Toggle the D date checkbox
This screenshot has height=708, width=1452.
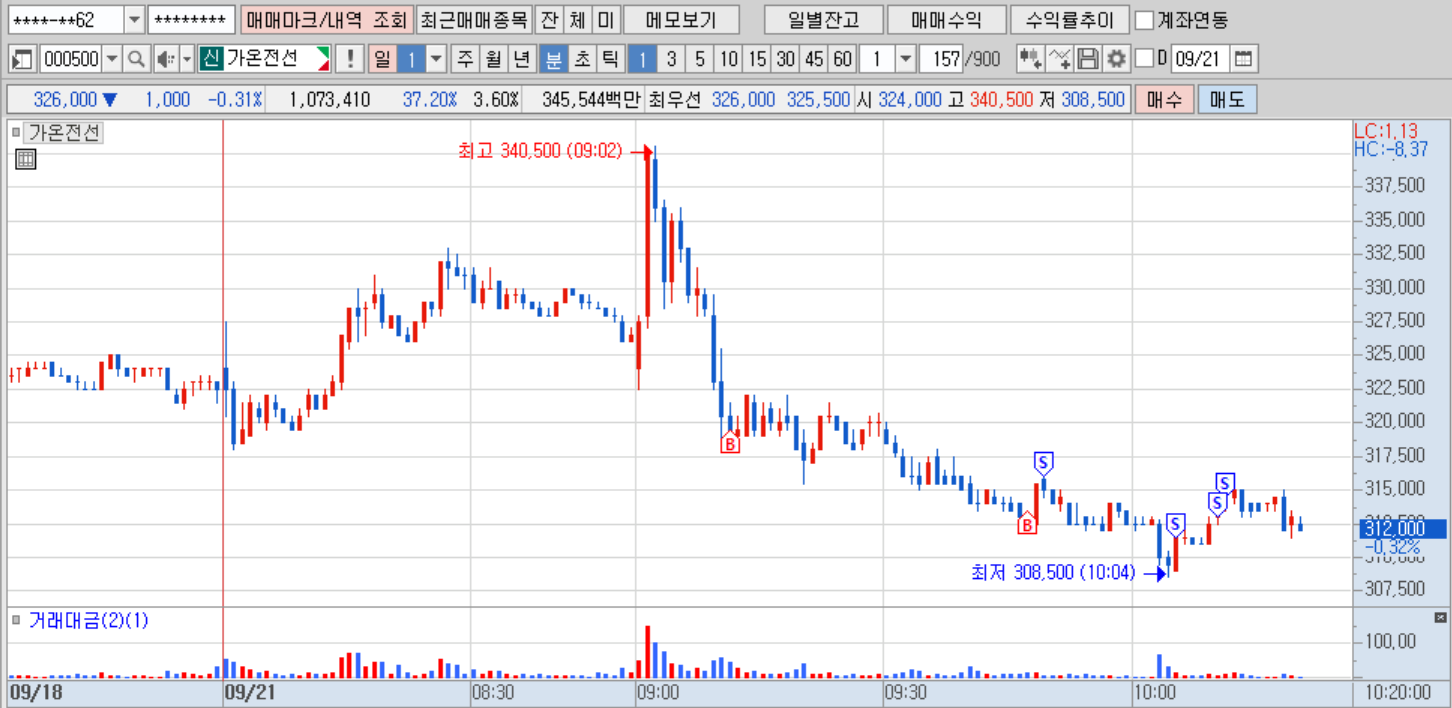(x=1145, y=59)
